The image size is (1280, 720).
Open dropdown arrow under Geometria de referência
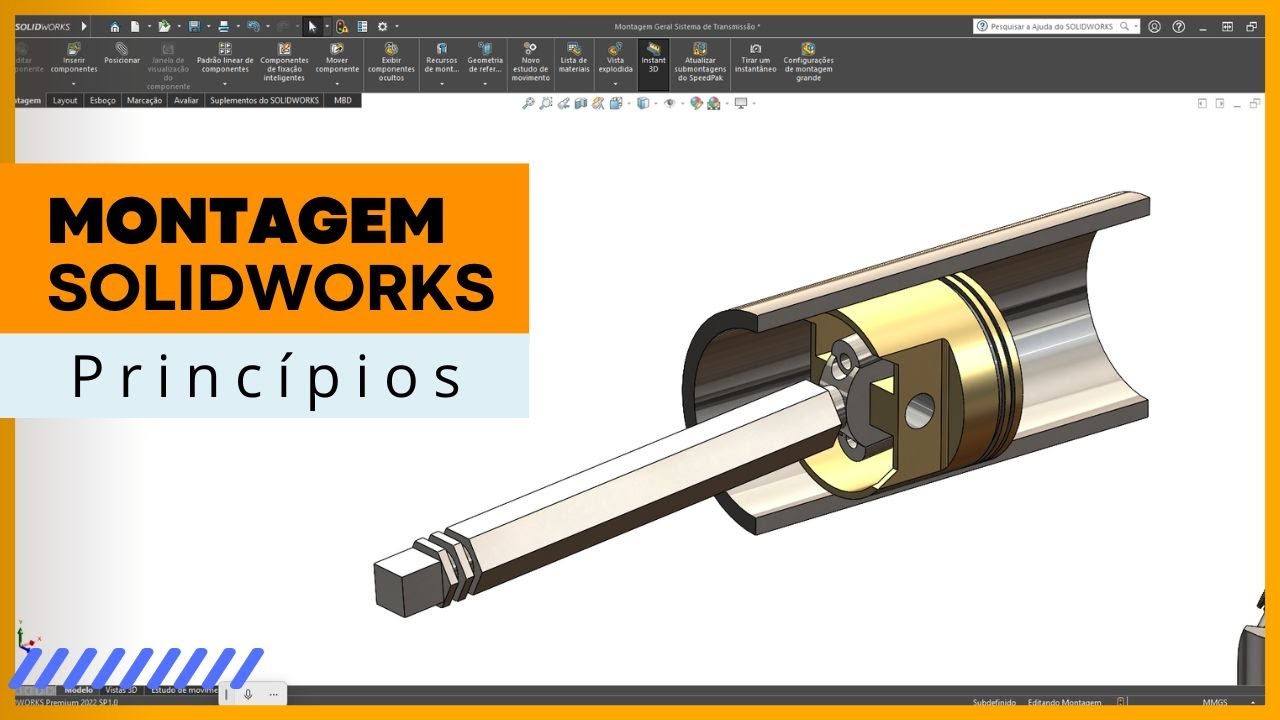[485, 84]
